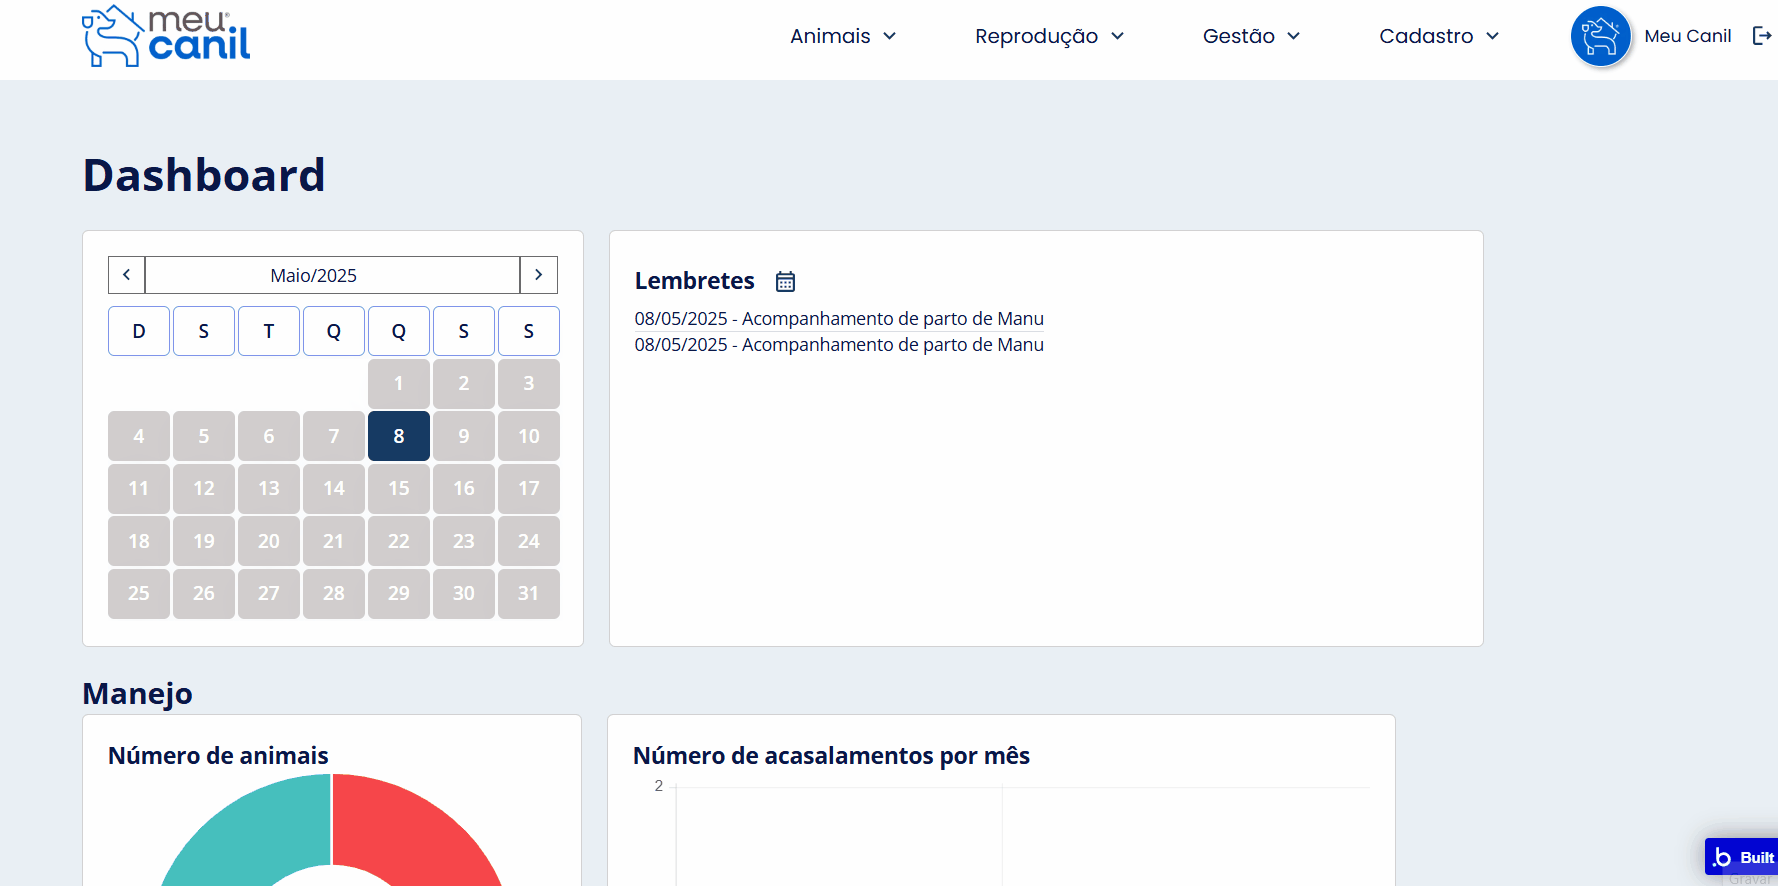
Task: Expand the Animais menu
Action: pyautogui.click(x=842, y=36)
